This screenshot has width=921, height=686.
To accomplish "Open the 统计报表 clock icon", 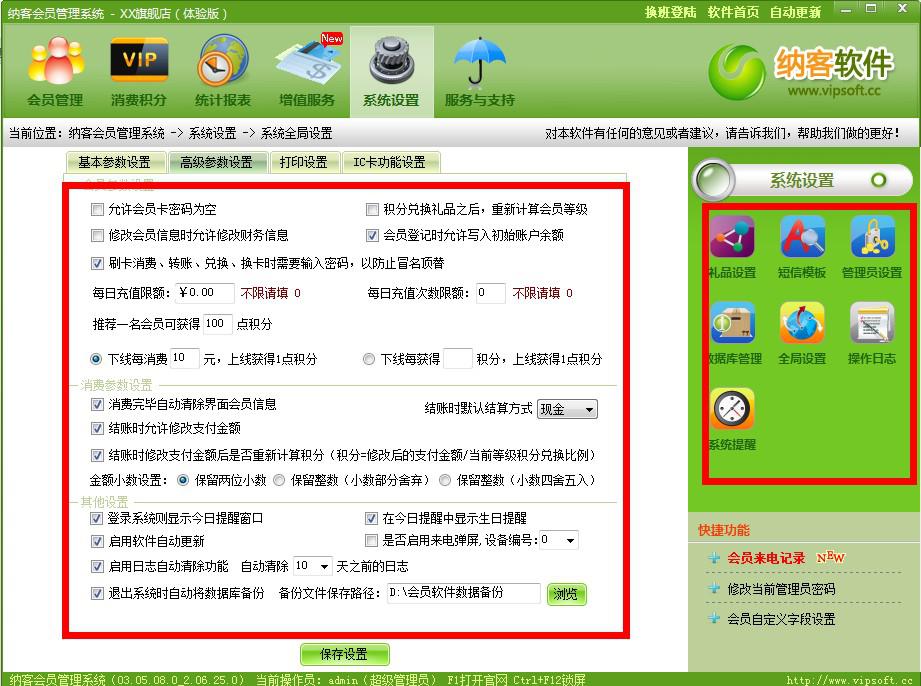I will click(x=222, y=70).
